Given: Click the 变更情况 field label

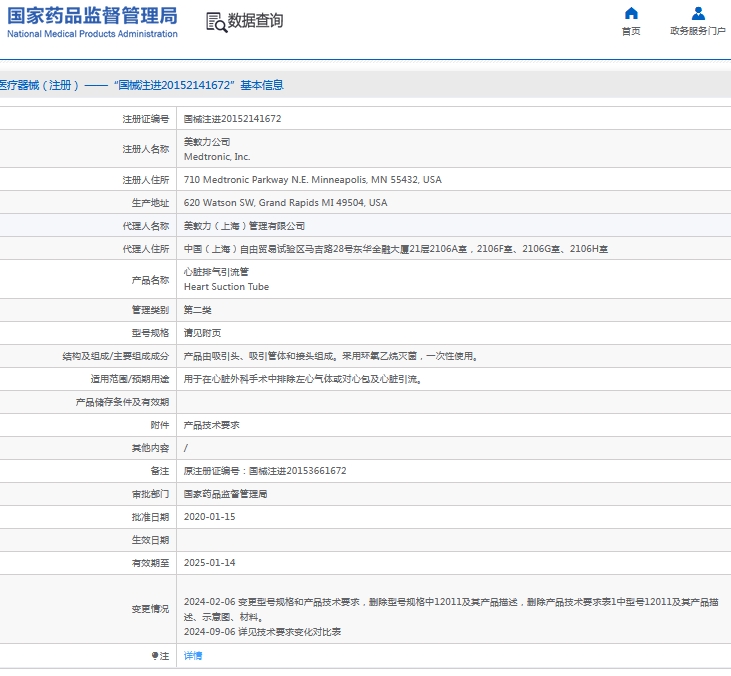Looking at the screenshot, I should tap(150, 609).
